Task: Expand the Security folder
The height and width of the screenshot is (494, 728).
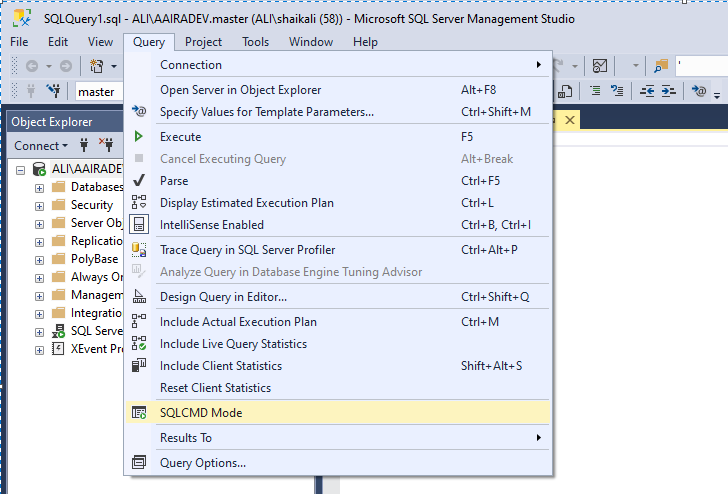Action: pyautogui.click(x=39, y=206)
